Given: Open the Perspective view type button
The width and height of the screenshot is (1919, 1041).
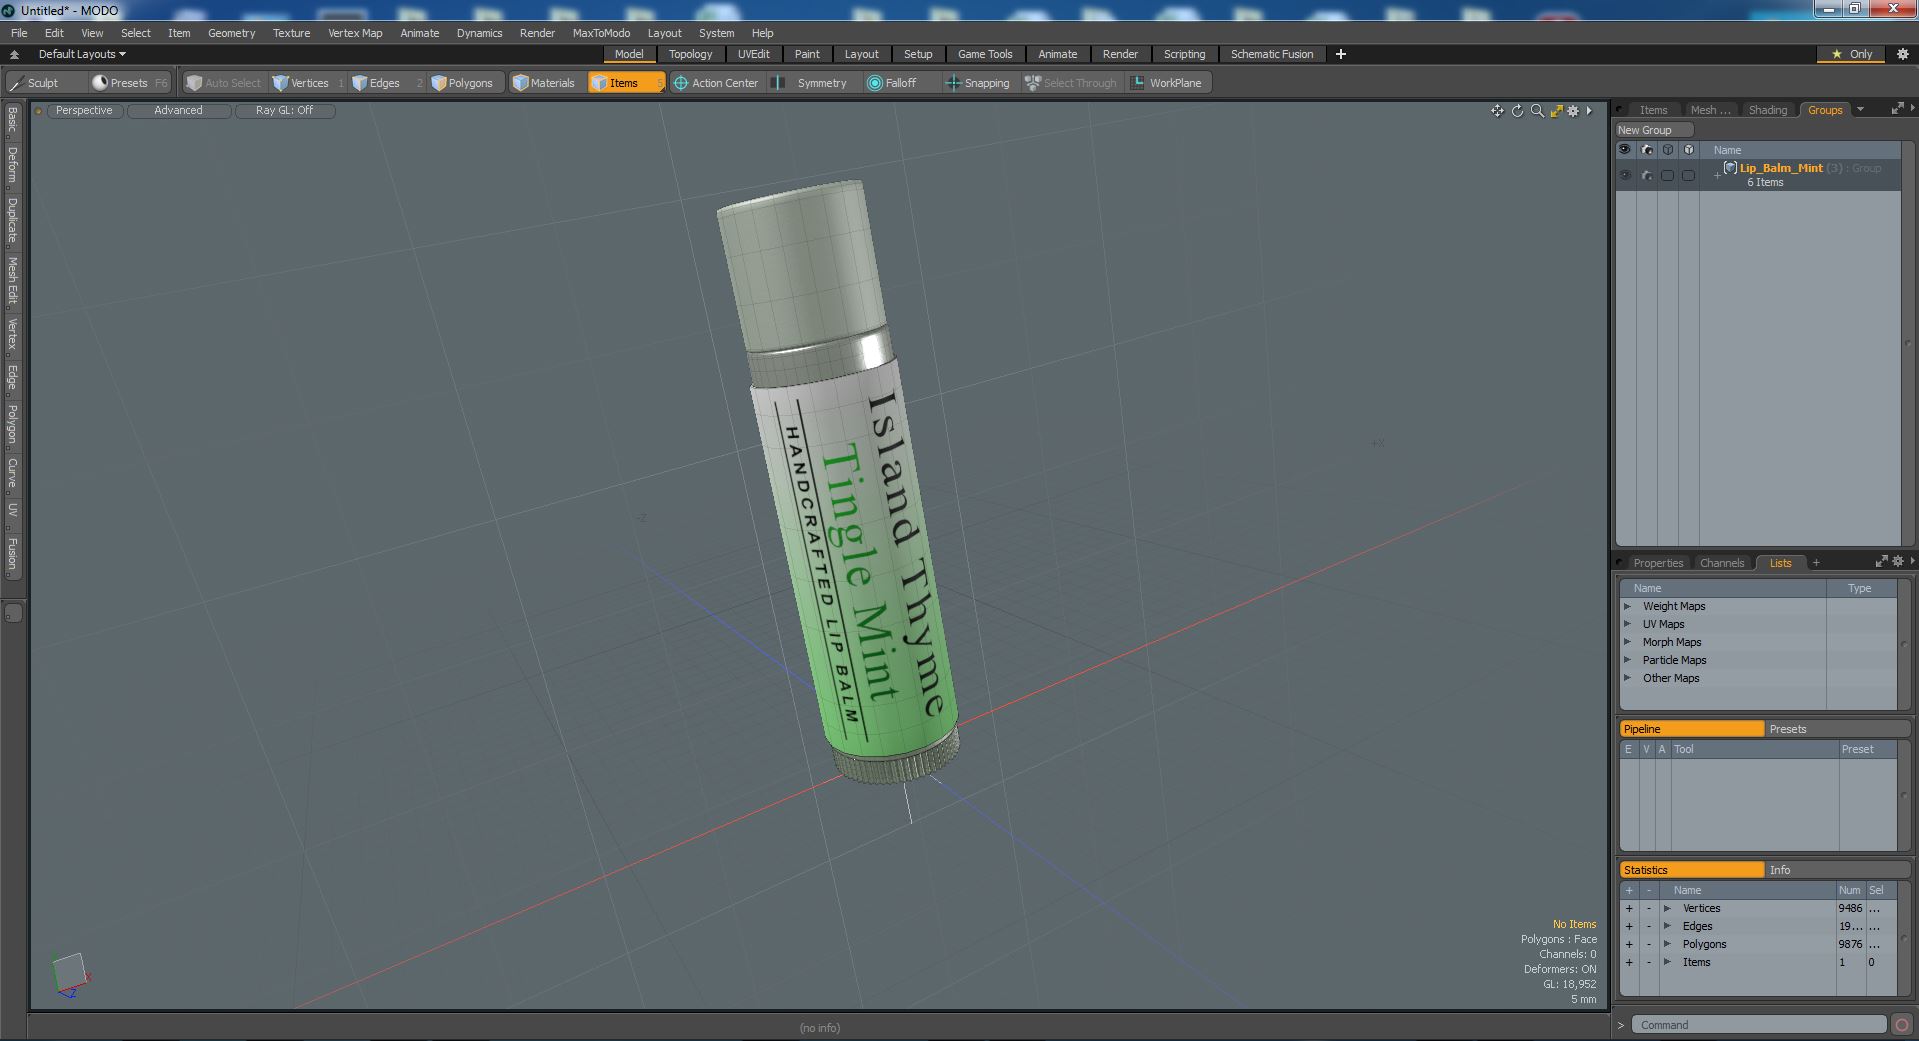Looking at the screenshot, I should pyautogui.click(x=84, y=111).
